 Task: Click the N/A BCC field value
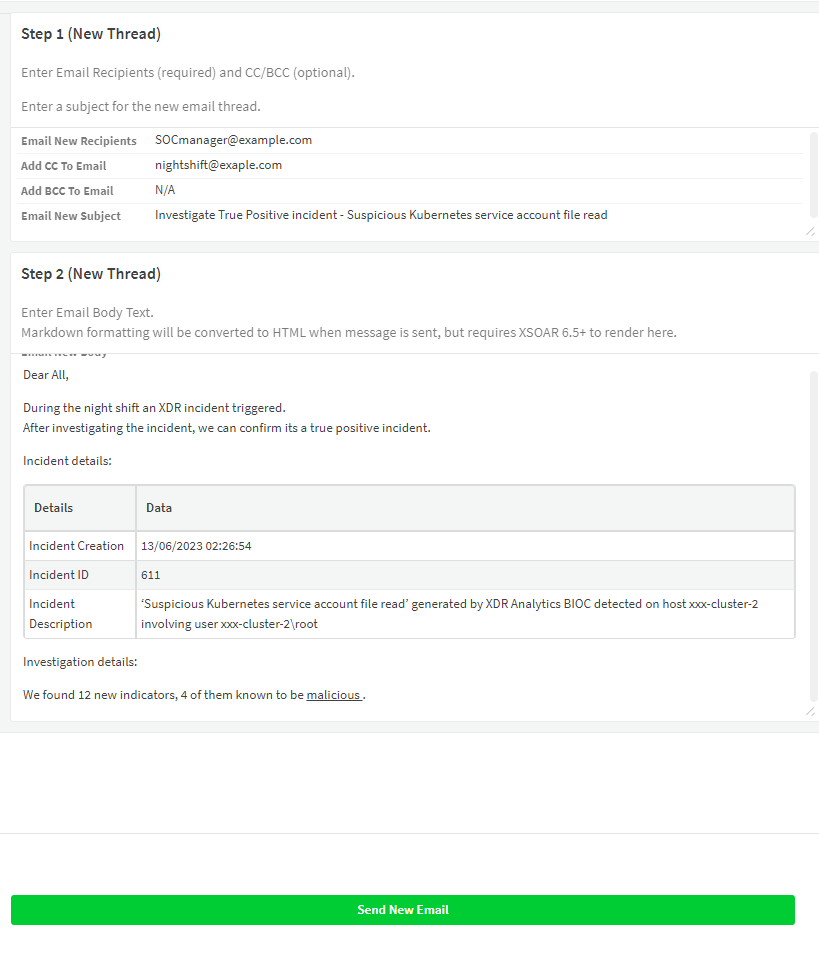(165, 190)
